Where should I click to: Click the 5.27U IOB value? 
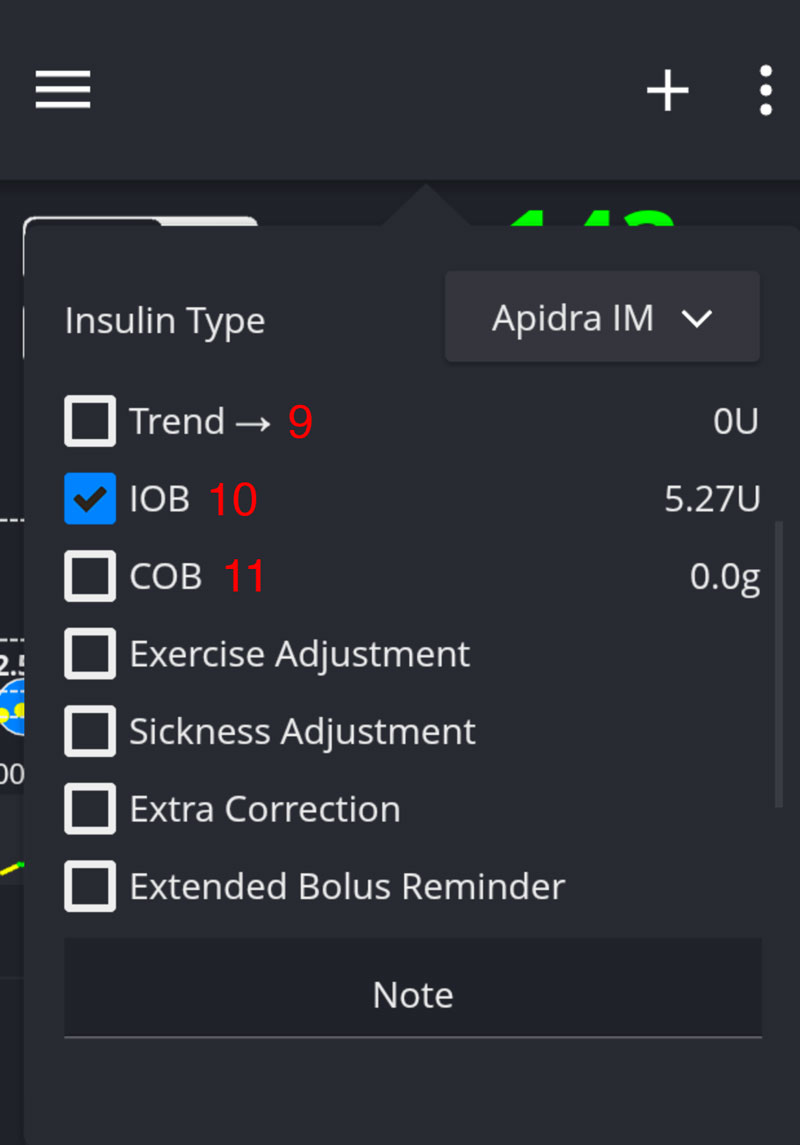pyautogui.click(x=712, y=499)
